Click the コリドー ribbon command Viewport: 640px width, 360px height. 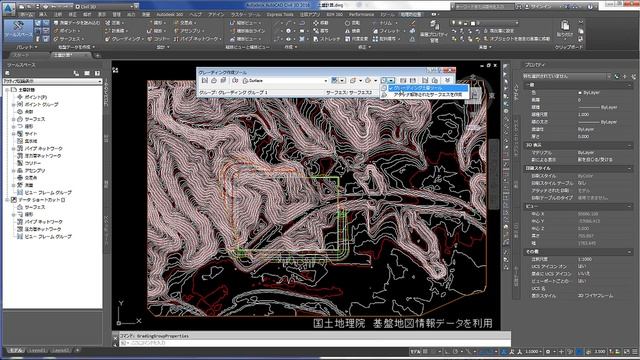coord(159,39)
